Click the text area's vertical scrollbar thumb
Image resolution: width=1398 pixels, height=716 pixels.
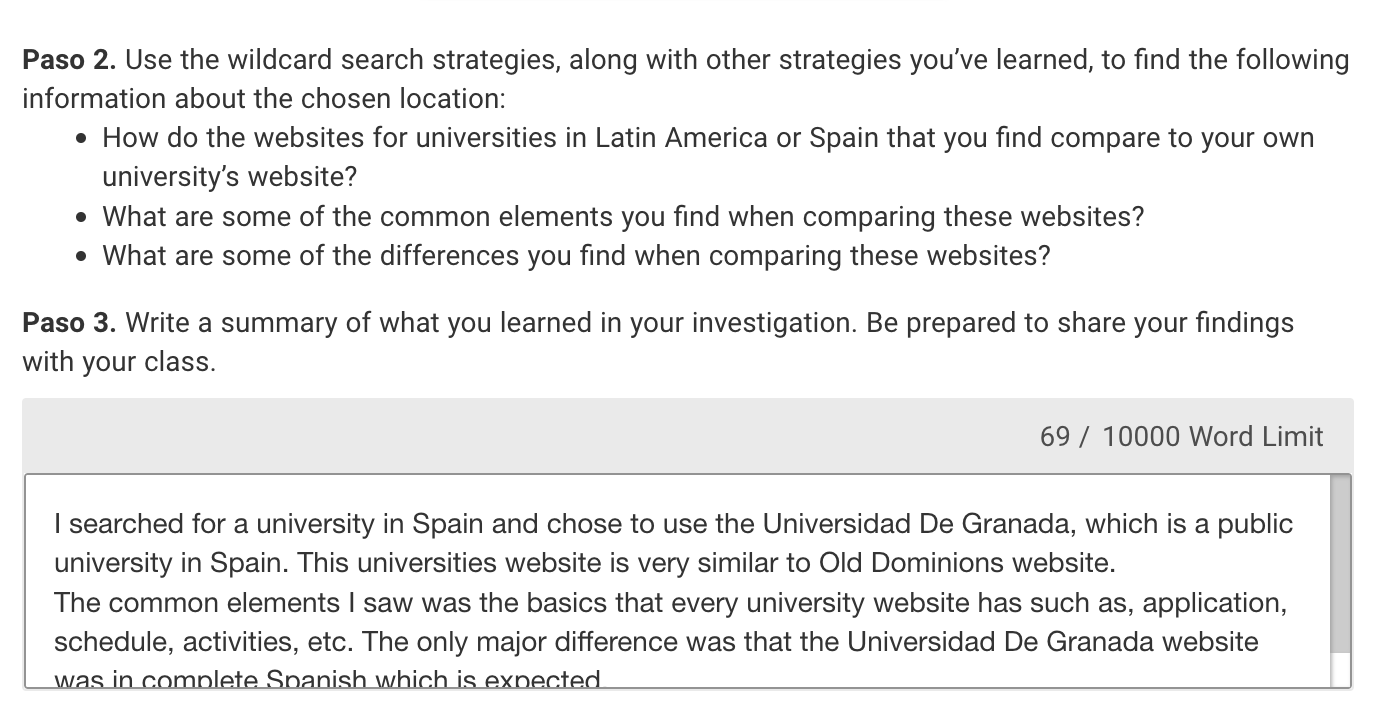pyautogui.click(x=1342, y=565)
